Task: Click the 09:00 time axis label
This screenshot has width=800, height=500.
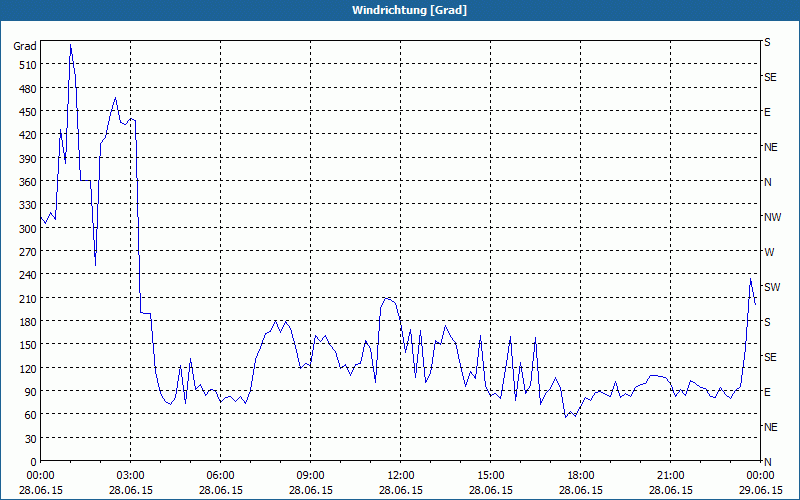Action: (311, 476)
